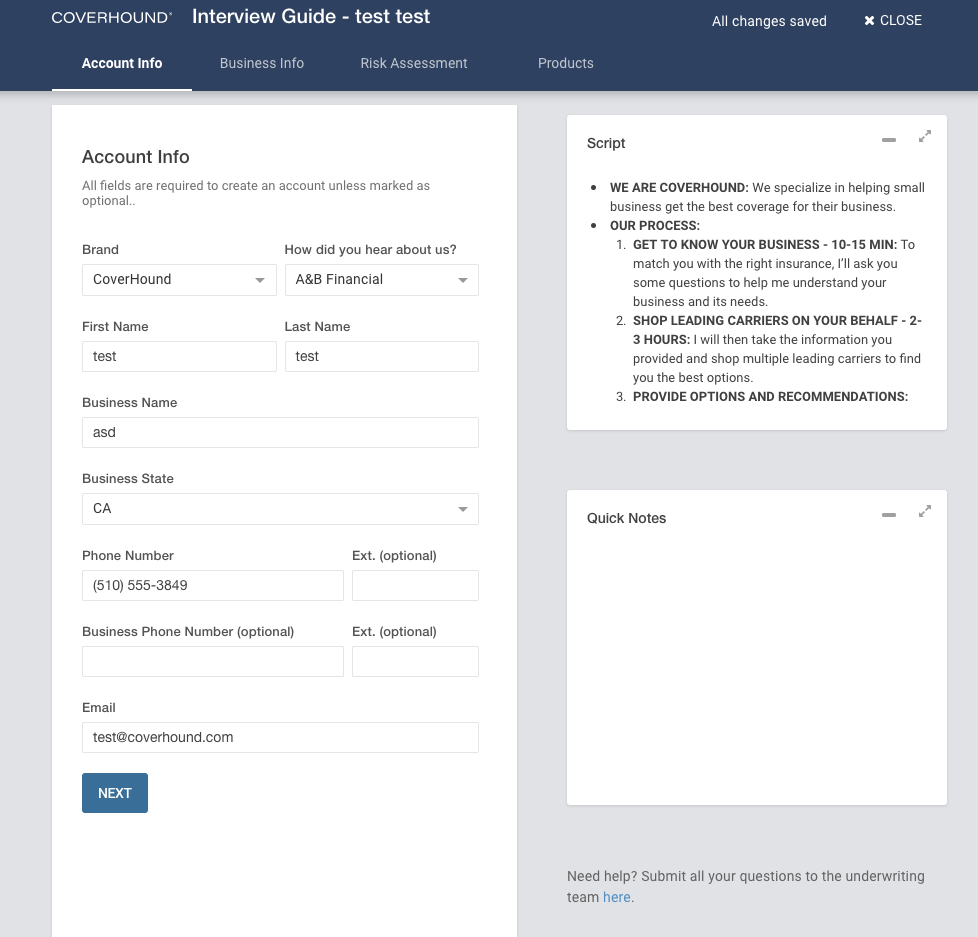Image resolution: width=978 pixels, height=937 pixels.
Task: Minimize the Script panel
Action: [x=889, y=140]
